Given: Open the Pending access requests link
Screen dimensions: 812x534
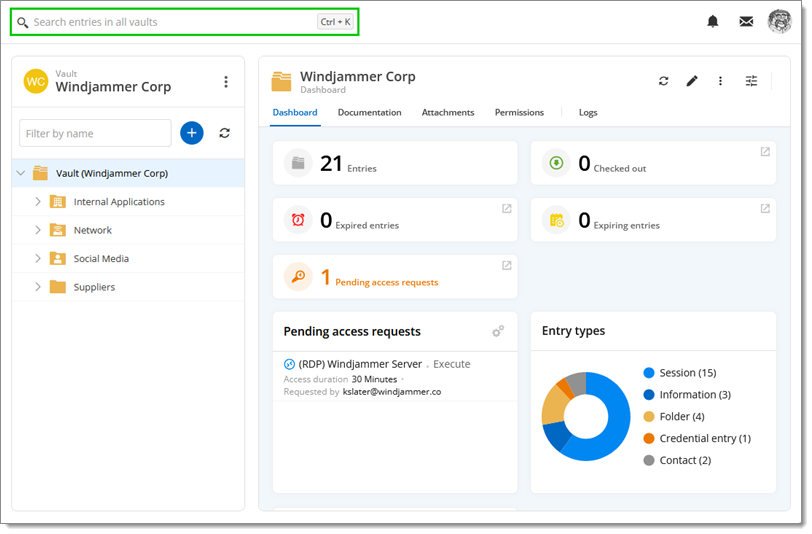Looking at the screenshot, I should pyautogui.click(x=386, y=282).
